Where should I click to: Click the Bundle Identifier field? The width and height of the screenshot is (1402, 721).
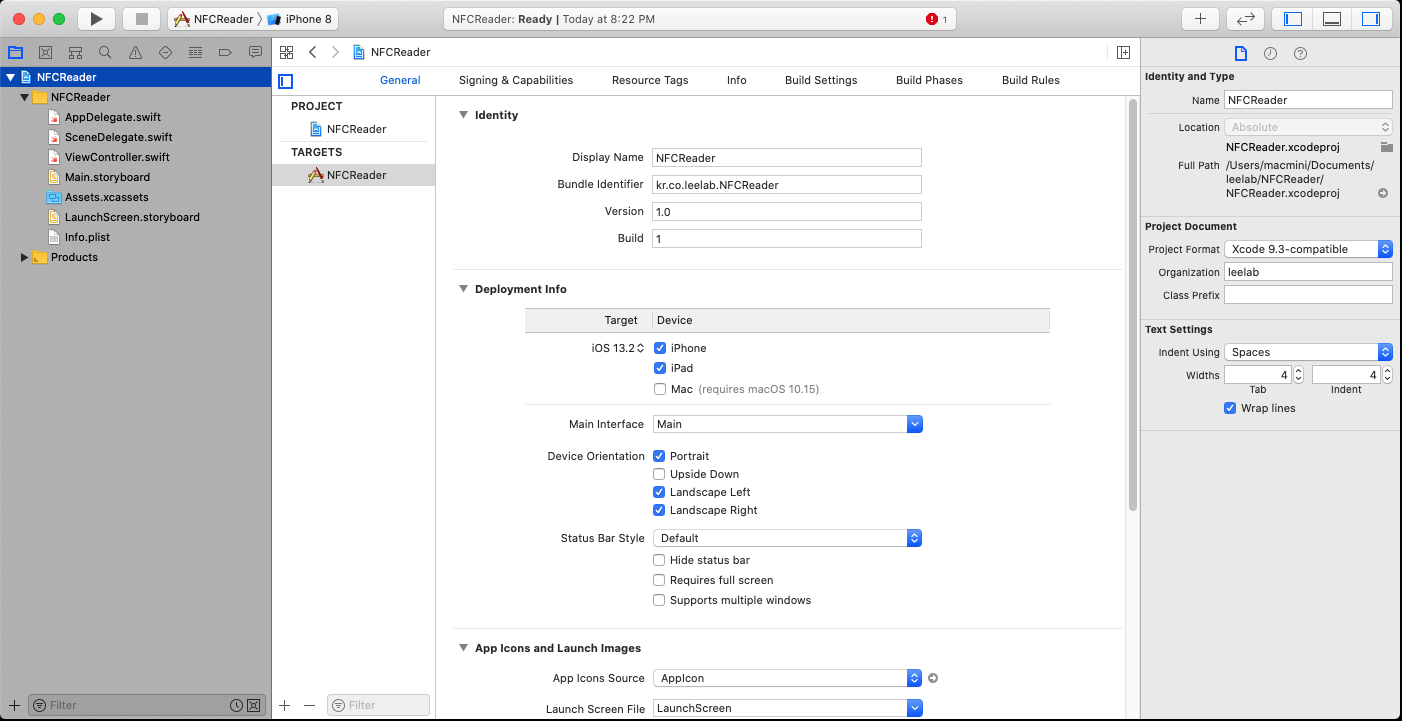pyautogui.click(x=786, y=185)
